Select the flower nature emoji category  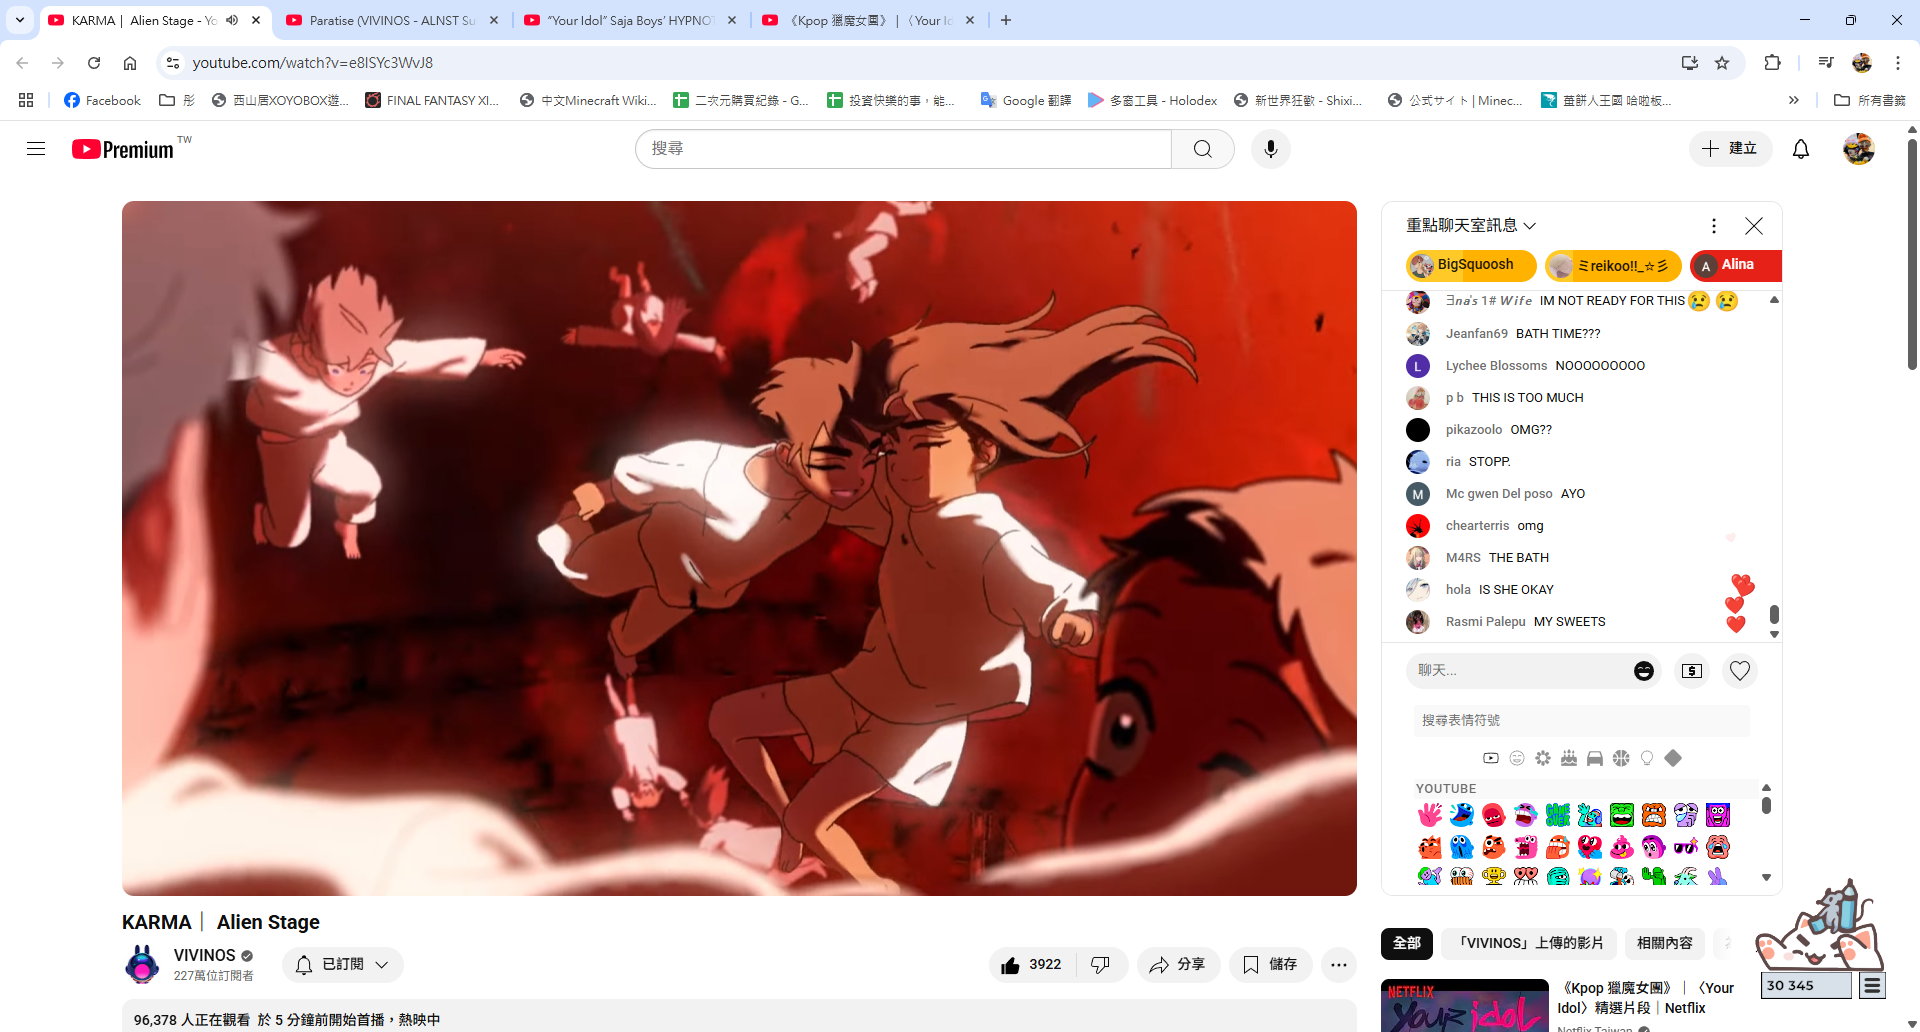click(1543, 758)
